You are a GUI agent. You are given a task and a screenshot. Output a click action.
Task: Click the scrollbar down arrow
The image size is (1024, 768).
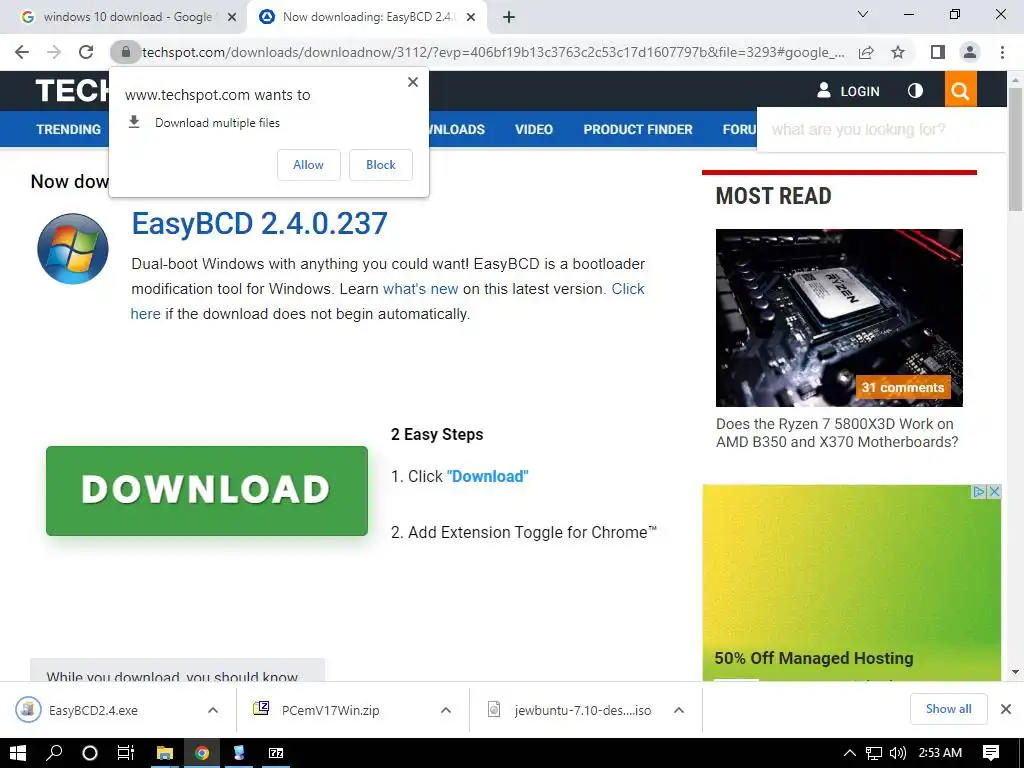point(1016,672)
